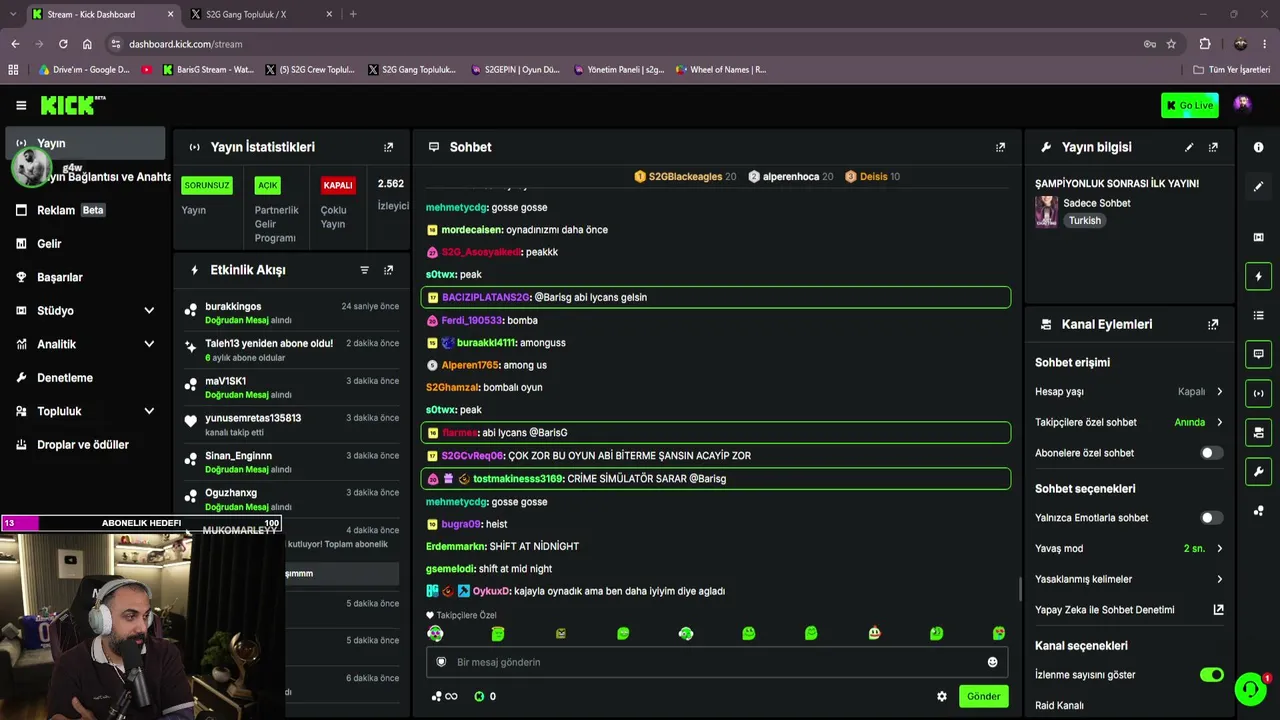Open a new Chrome tab
The height and width of the screenshot is (720, 1280).
point(353,14)
